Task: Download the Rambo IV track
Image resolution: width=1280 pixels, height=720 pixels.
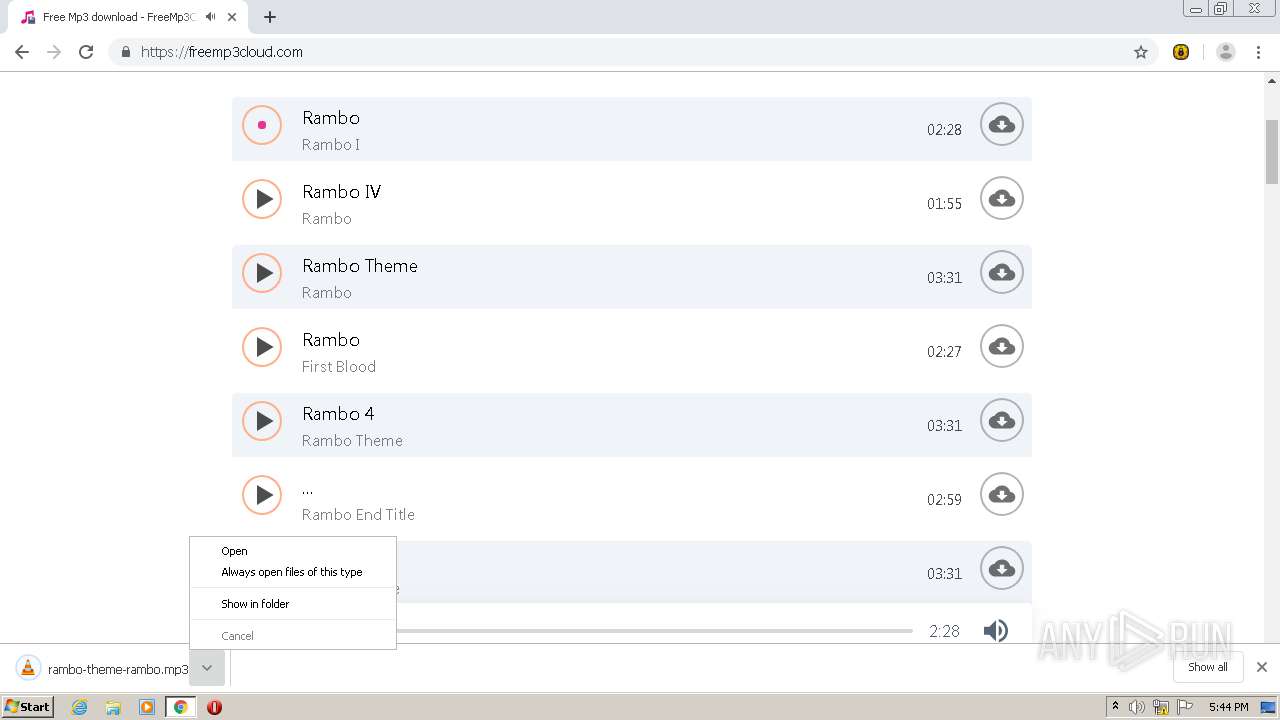Action: (1001, 199)
